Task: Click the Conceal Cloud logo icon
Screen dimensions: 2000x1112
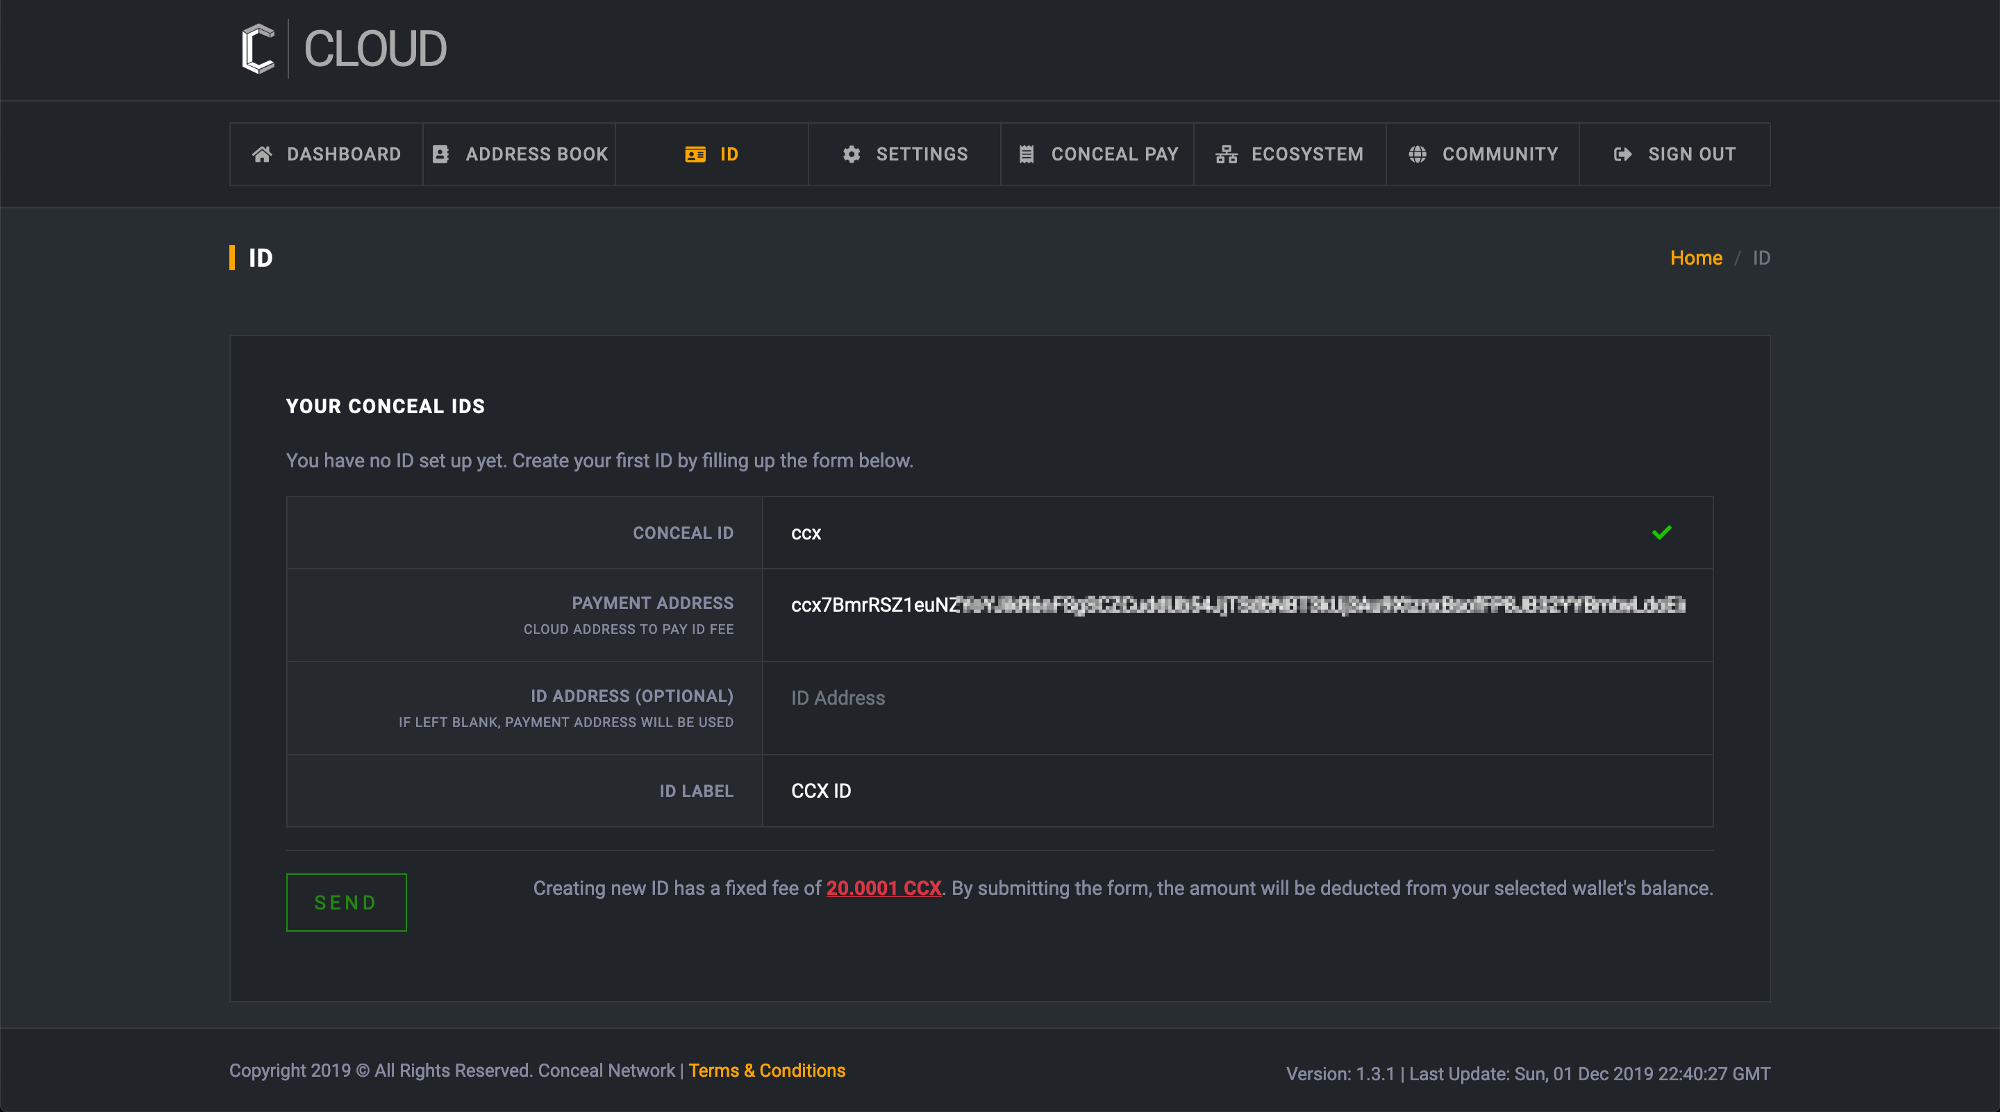Action: click(258, 49)
